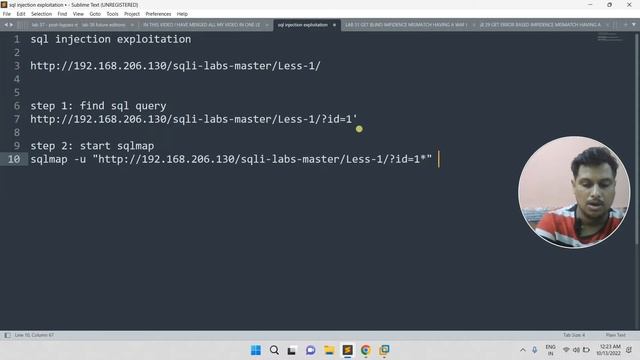Open the Help menu
The height and width of the screenshot is (360, 640).
tap(182, 14)
